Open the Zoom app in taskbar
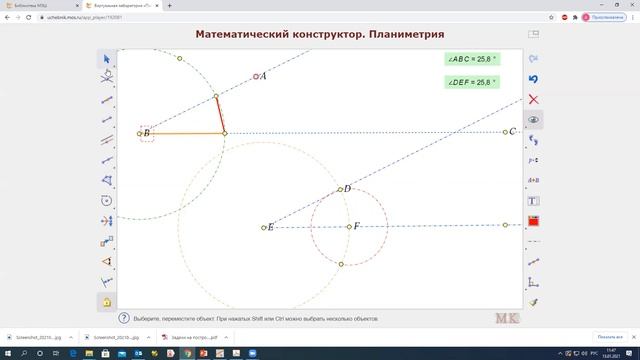 click(x=253, y=353)
